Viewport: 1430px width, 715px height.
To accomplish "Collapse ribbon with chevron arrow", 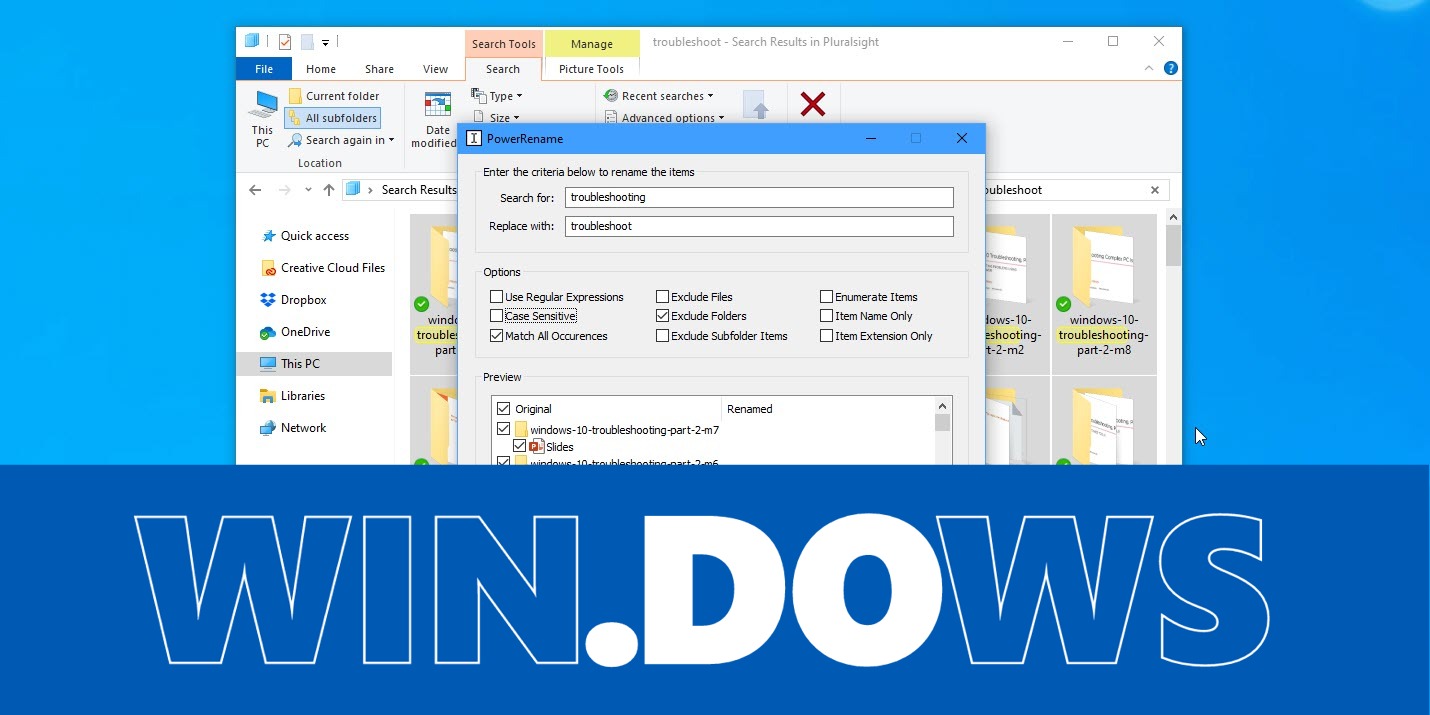I will click(1149, 69).
